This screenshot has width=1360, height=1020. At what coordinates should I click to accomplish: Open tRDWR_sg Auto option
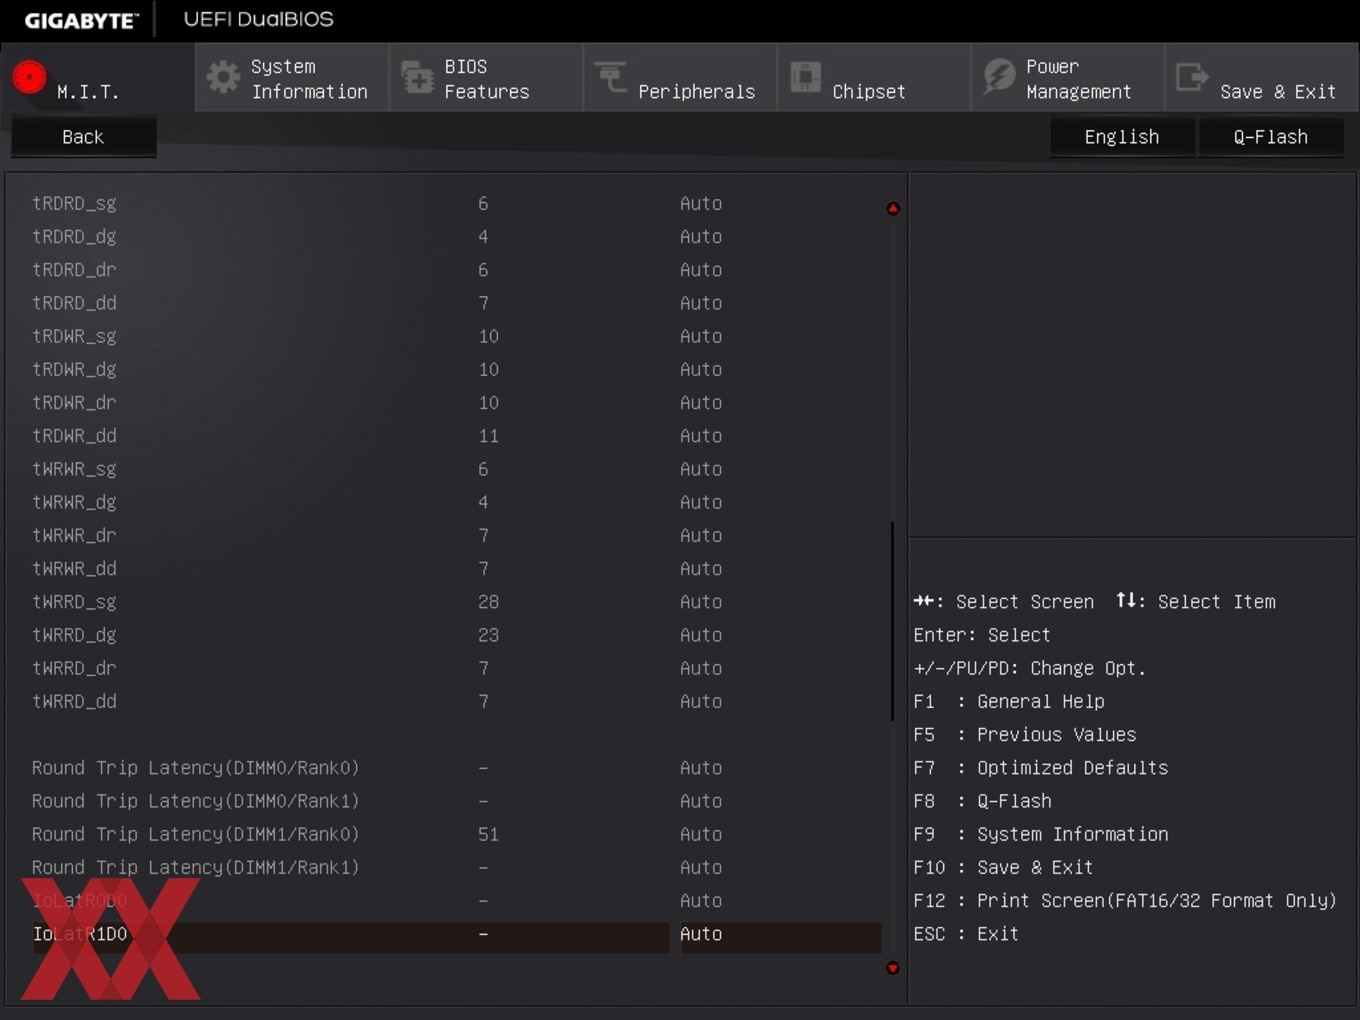point(701,336)
